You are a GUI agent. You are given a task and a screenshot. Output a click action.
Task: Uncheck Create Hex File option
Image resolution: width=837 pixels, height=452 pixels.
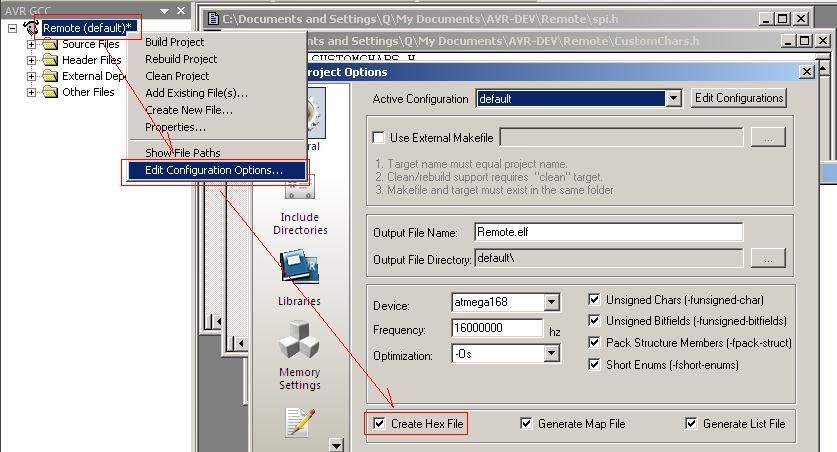tap(379, 423)
